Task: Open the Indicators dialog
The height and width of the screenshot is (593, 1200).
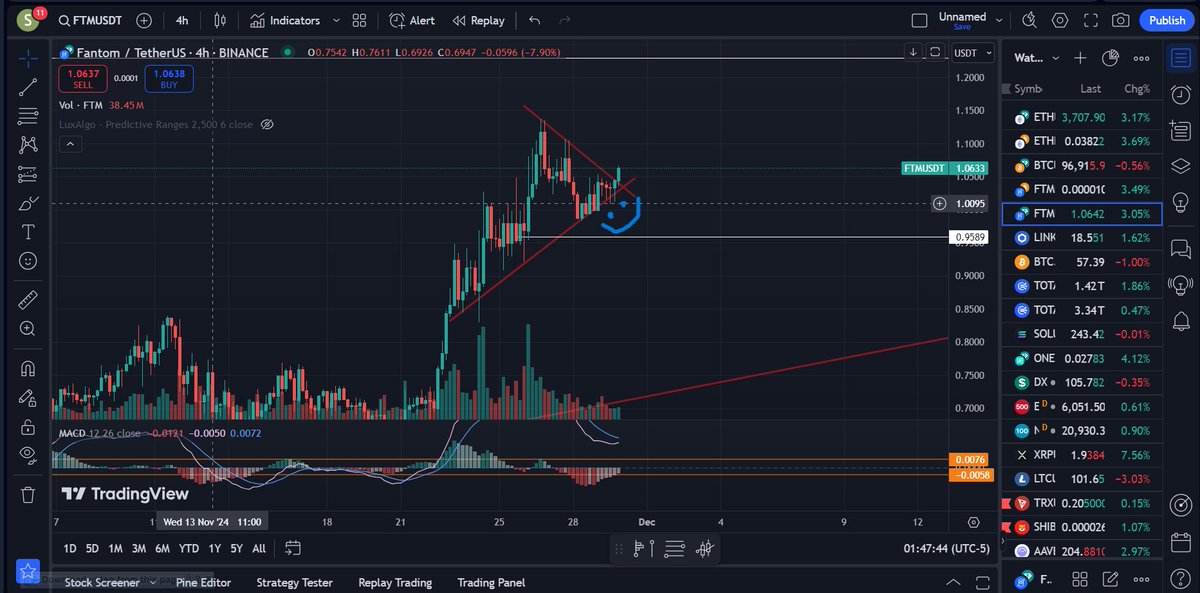Action: (x=285, y=20)
